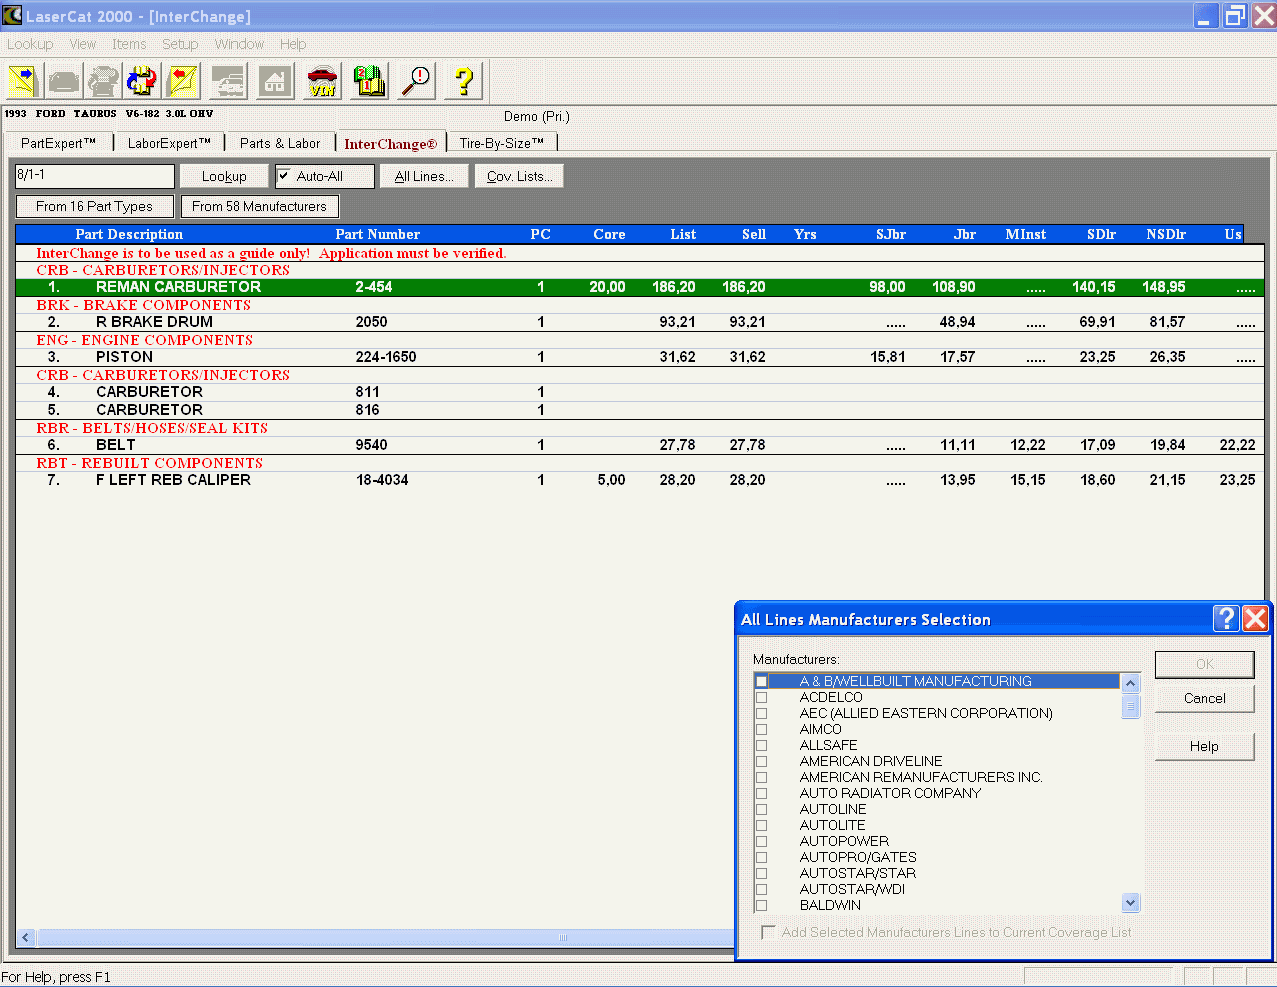Click the Part Description column header
Screen dimensions: 1277x987
coord(130,234)
